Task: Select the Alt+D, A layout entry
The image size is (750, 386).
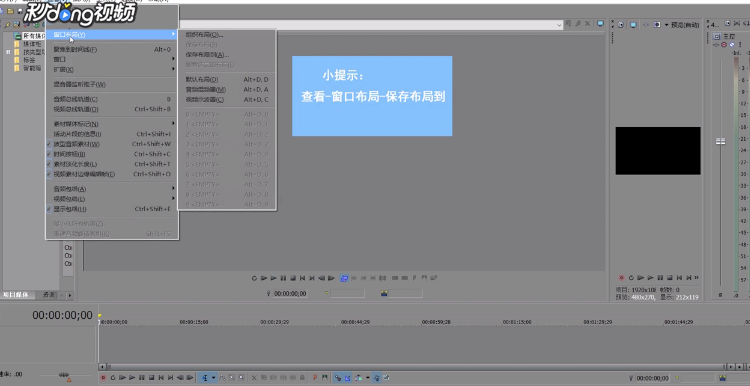Action: [227, 89]
